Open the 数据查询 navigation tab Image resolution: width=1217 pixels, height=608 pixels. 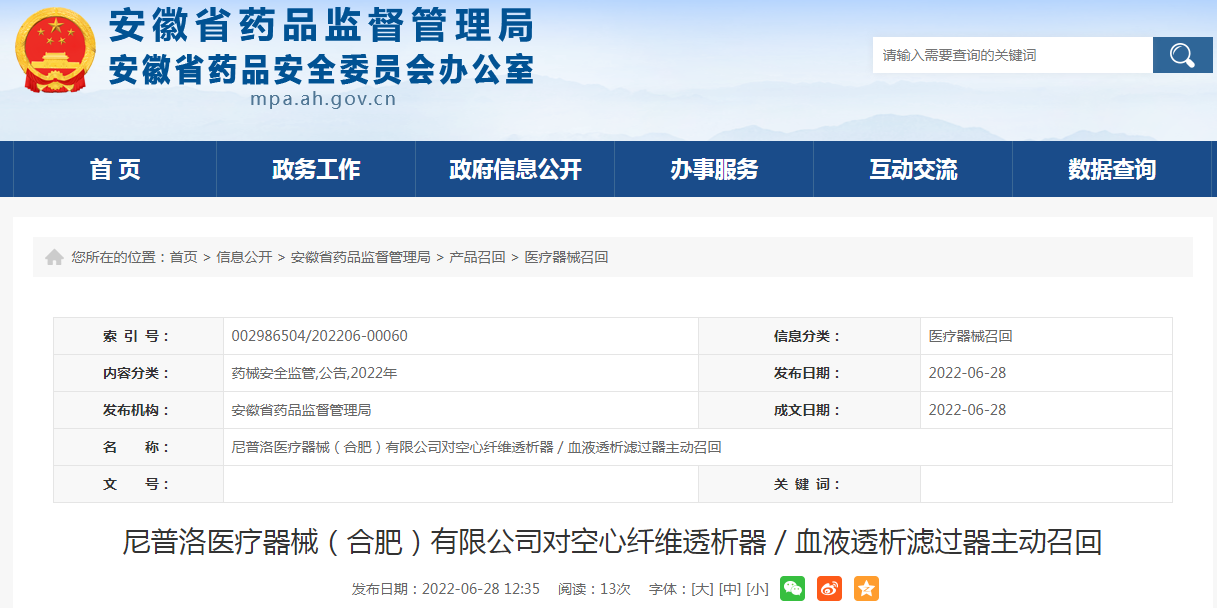(1112, 169)
